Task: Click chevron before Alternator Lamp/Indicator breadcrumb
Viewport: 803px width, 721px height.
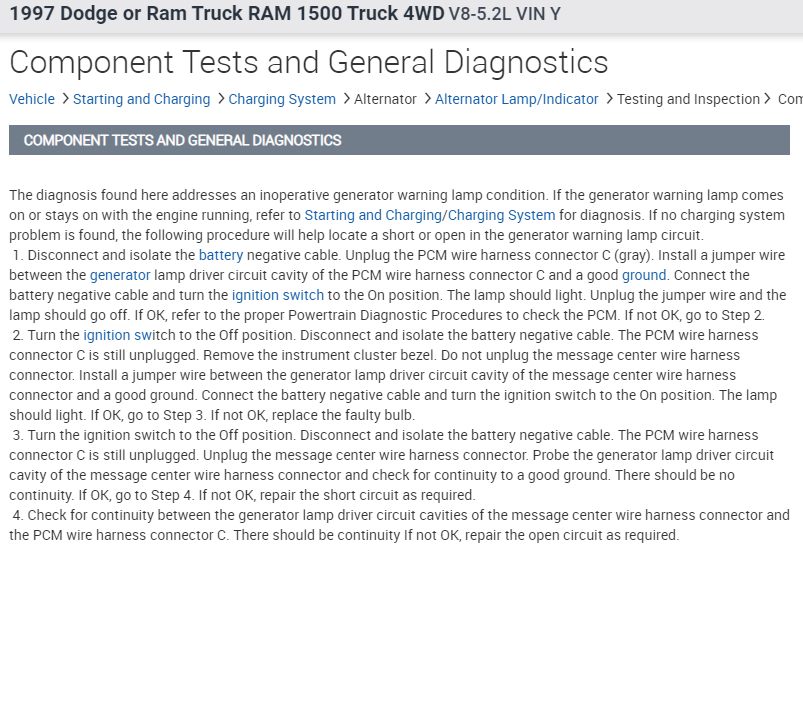Action: tap(426, 99)
